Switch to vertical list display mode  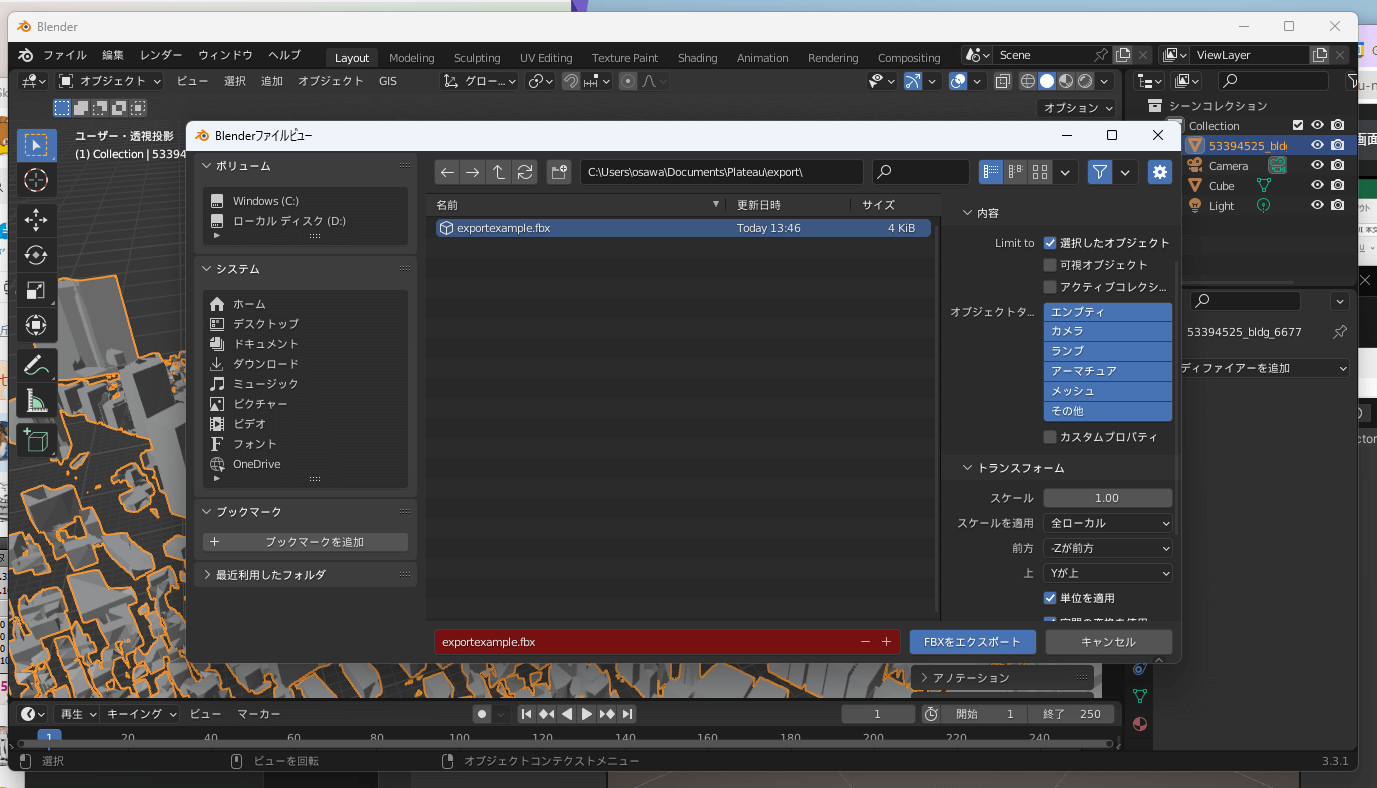click(991, 172)
